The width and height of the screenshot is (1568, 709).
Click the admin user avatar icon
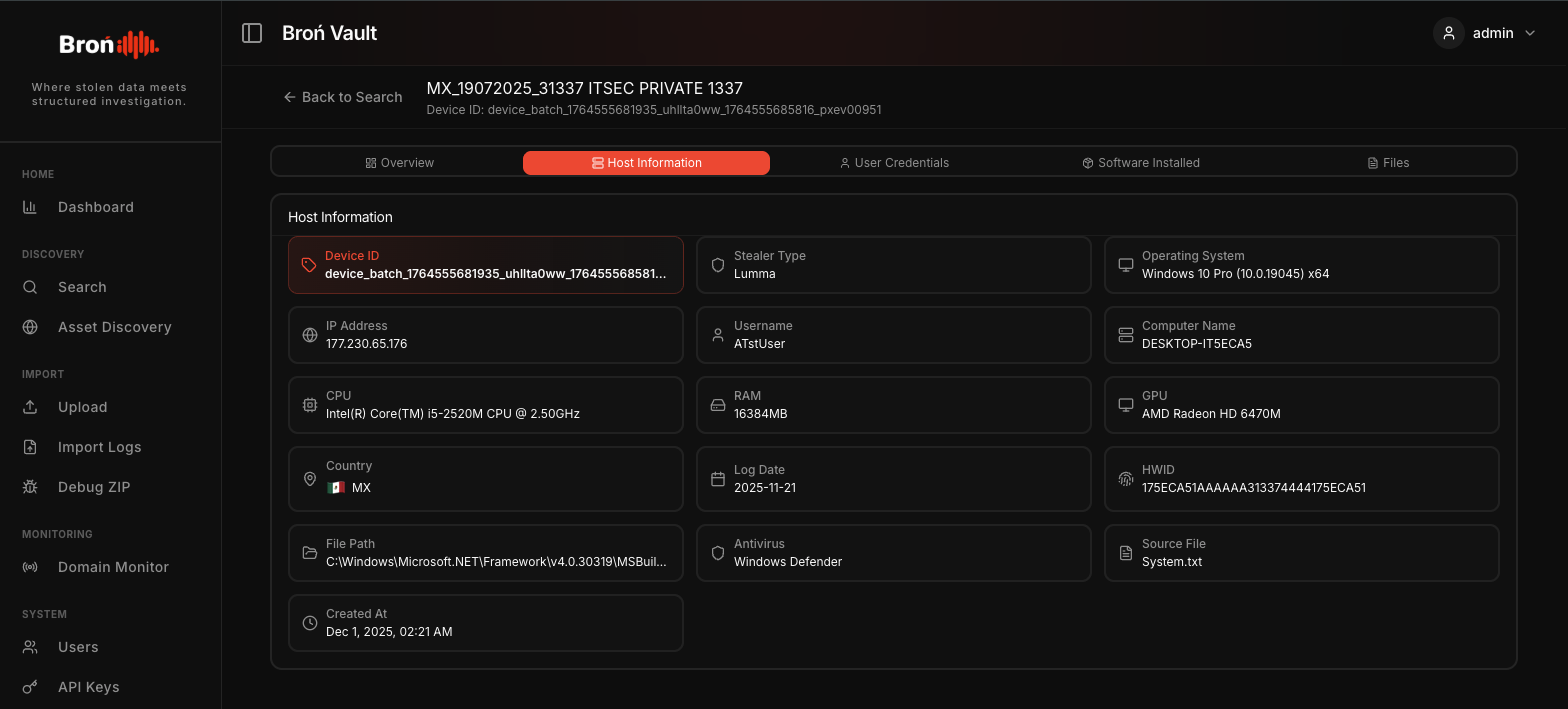tap(1449, 33)
